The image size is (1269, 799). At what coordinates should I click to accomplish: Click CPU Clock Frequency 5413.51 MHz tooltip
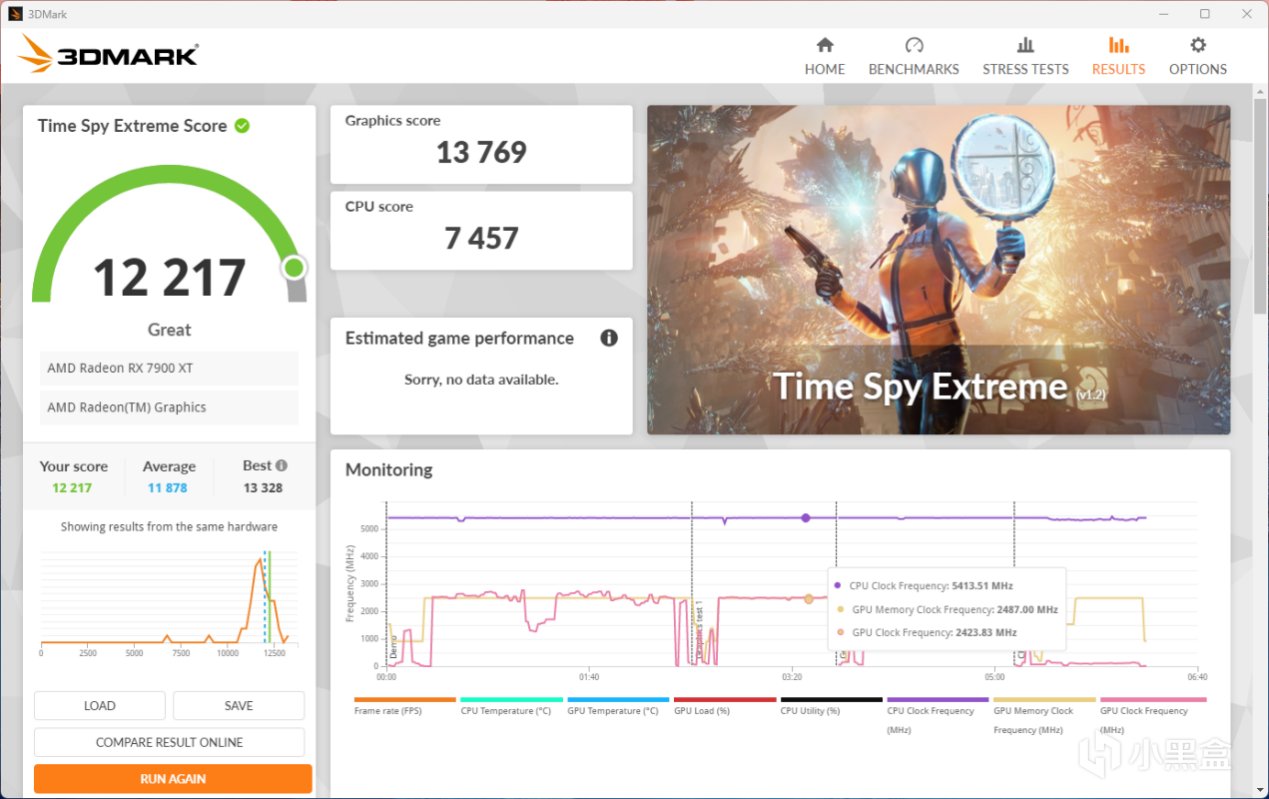click(930, 586)
